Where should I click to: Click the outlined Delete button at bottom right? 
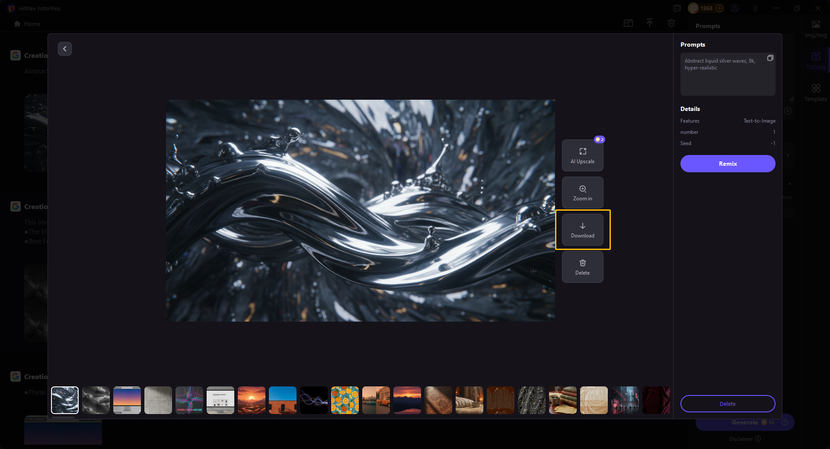pyautogui.click(x=727, y=403)
